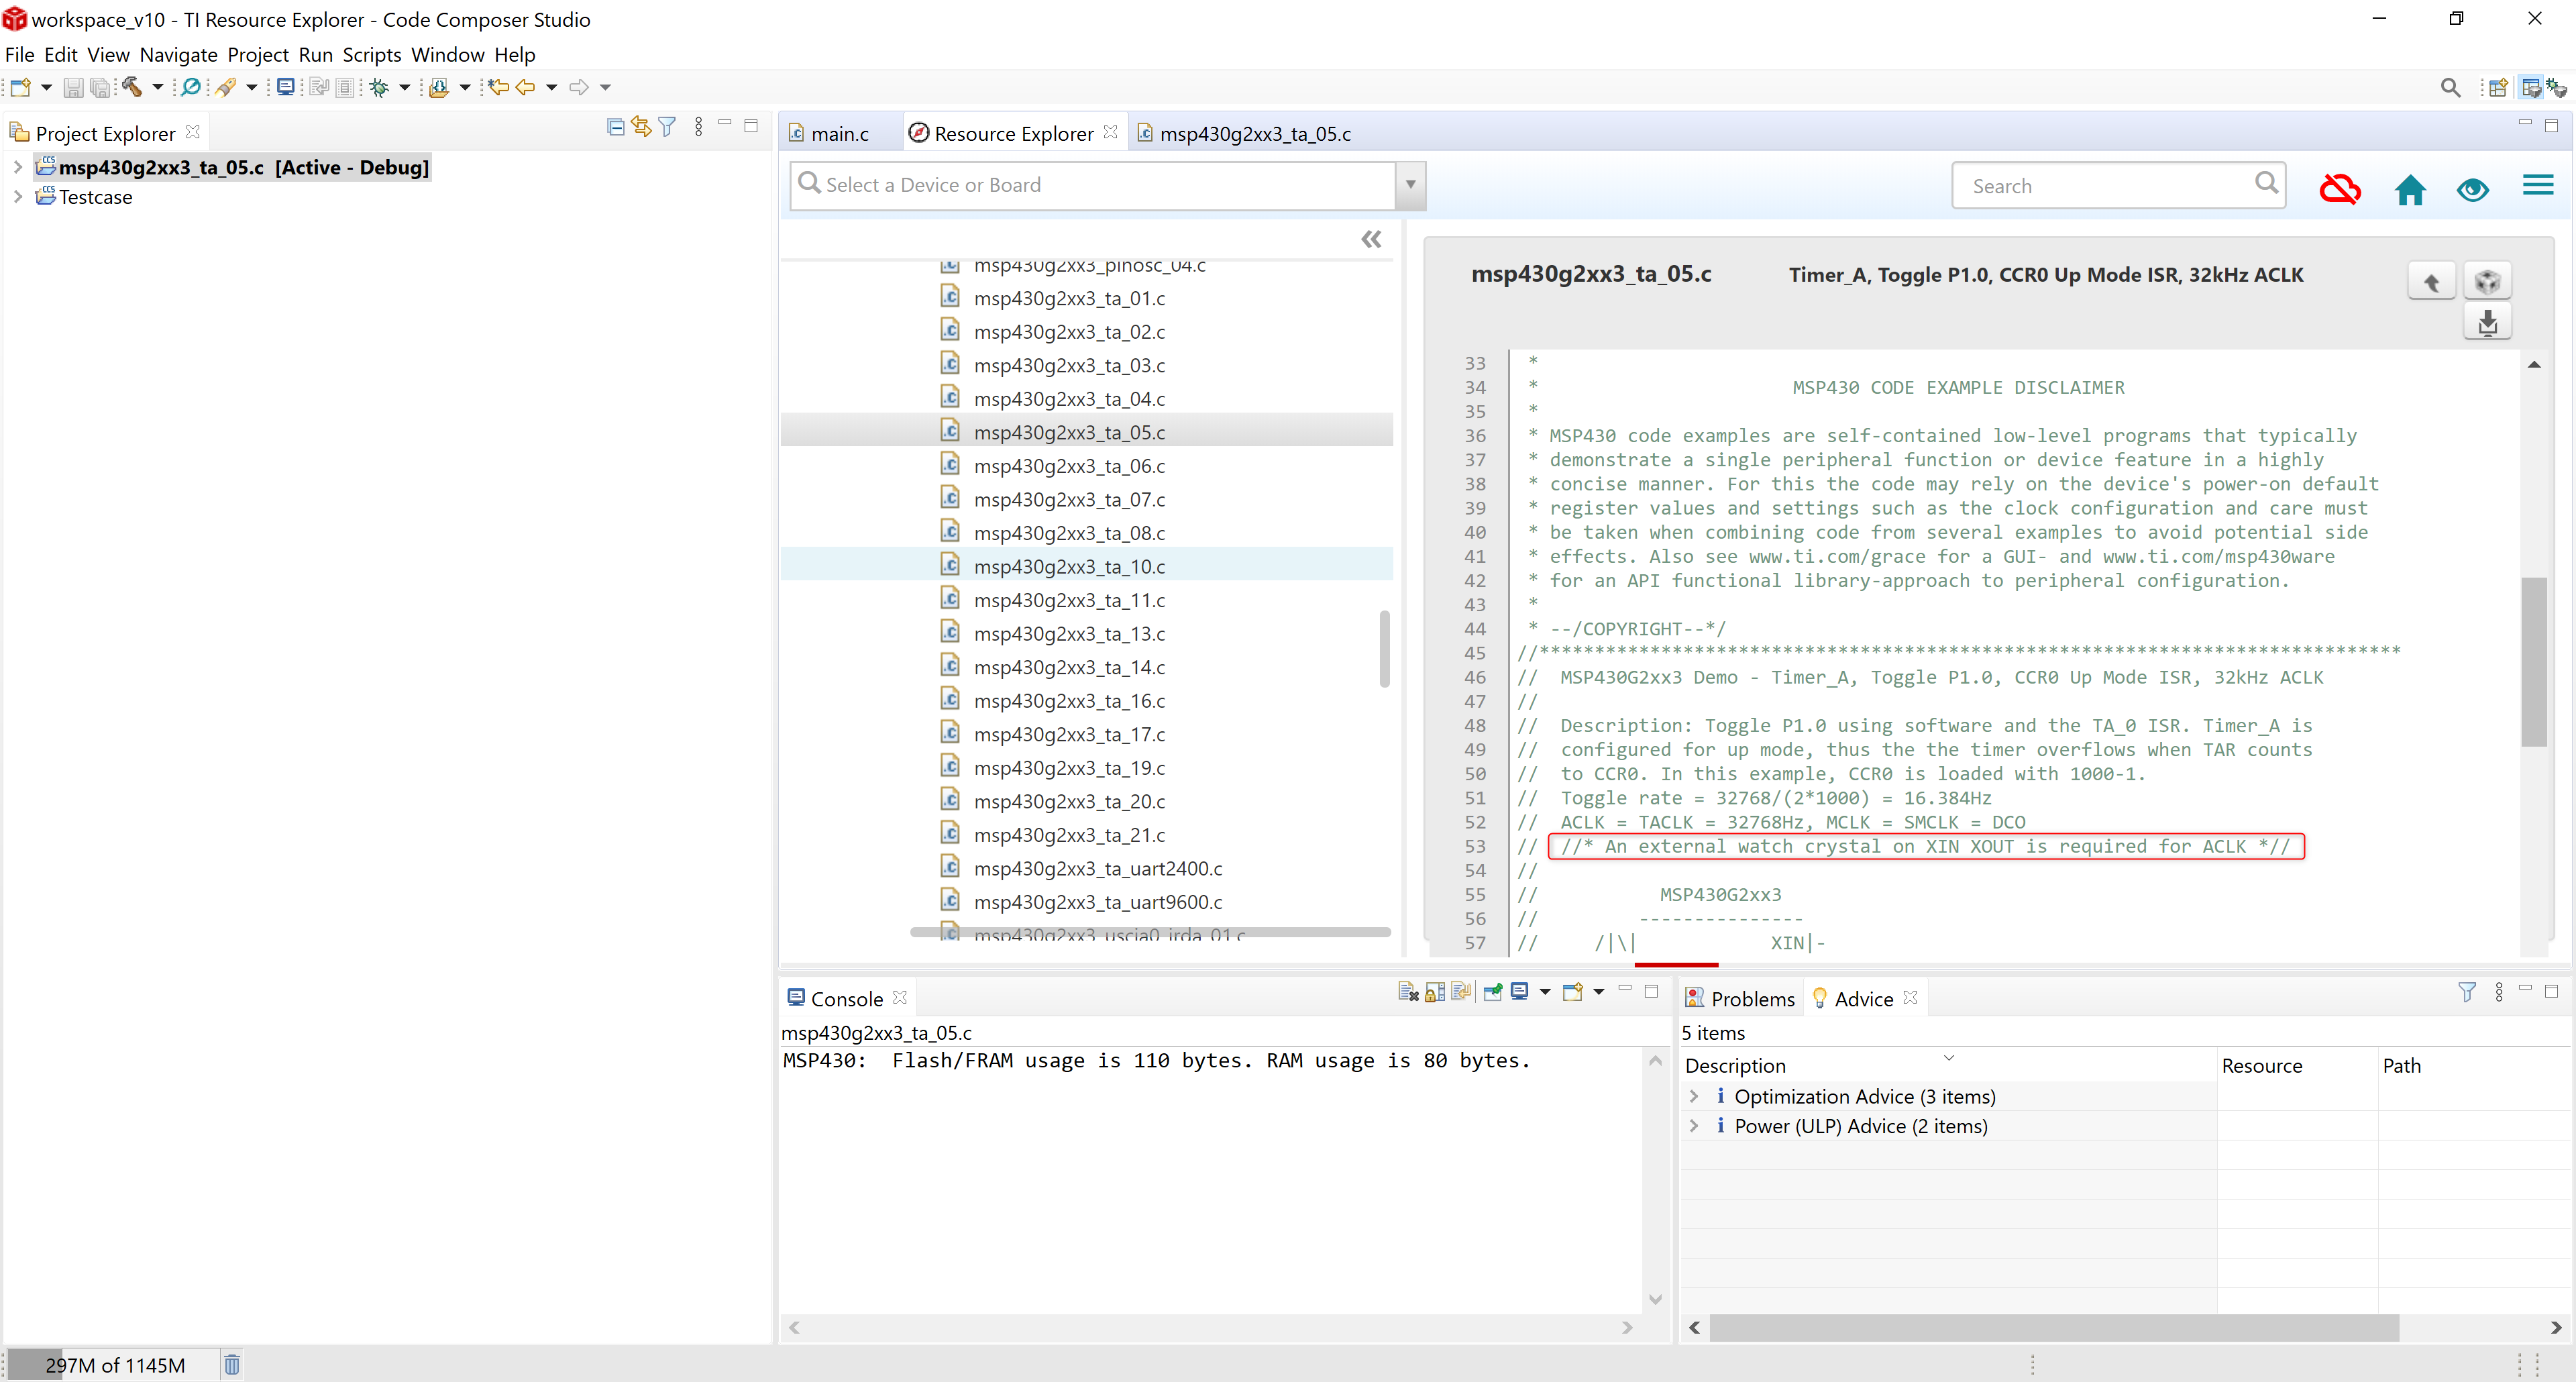Image resolution: width=2576 pixels, height=1382 pixels.
Task: Expand the Testcase project tree
Action: point(17,197)
